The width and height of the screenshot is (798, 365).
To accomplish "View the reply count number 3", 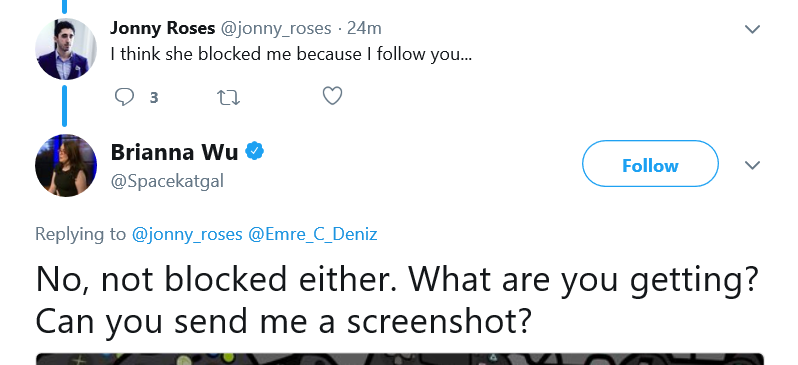I will tap(154, 98).
